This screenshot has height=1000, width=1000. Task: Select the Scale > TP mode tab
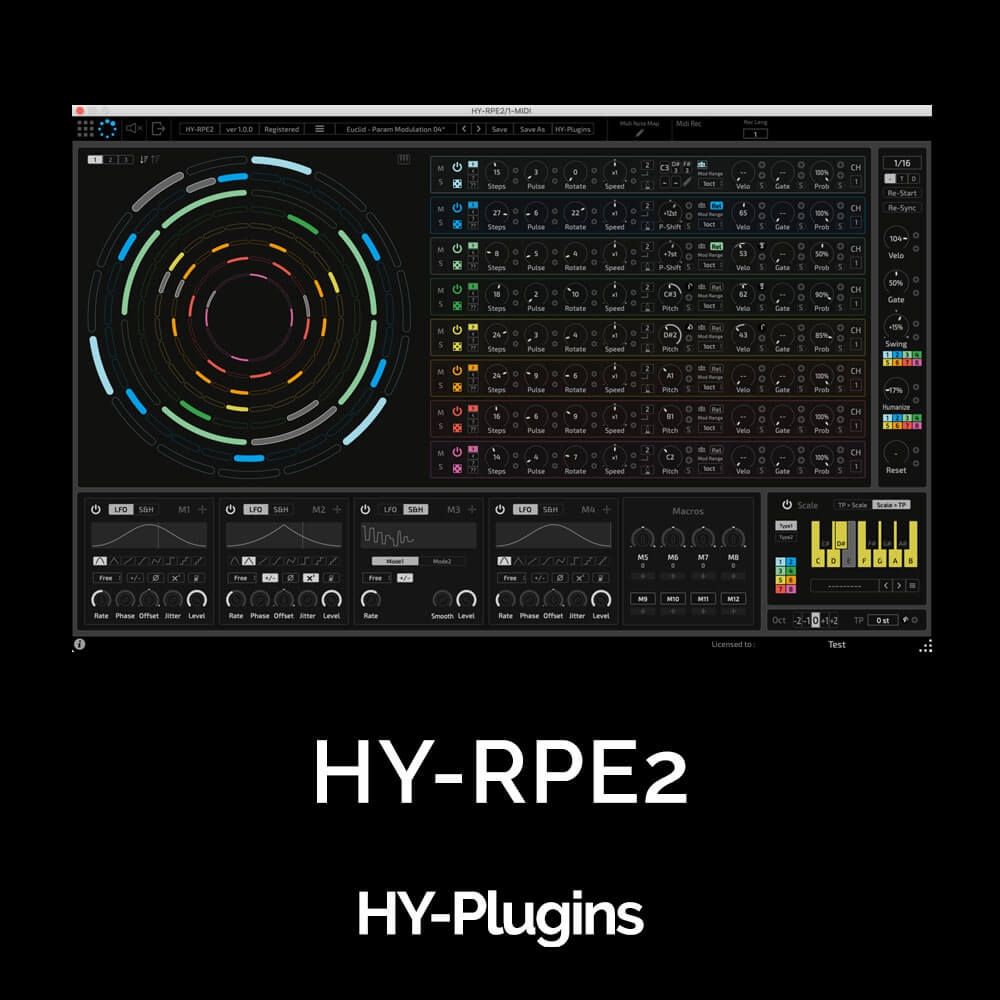(891, 505)
